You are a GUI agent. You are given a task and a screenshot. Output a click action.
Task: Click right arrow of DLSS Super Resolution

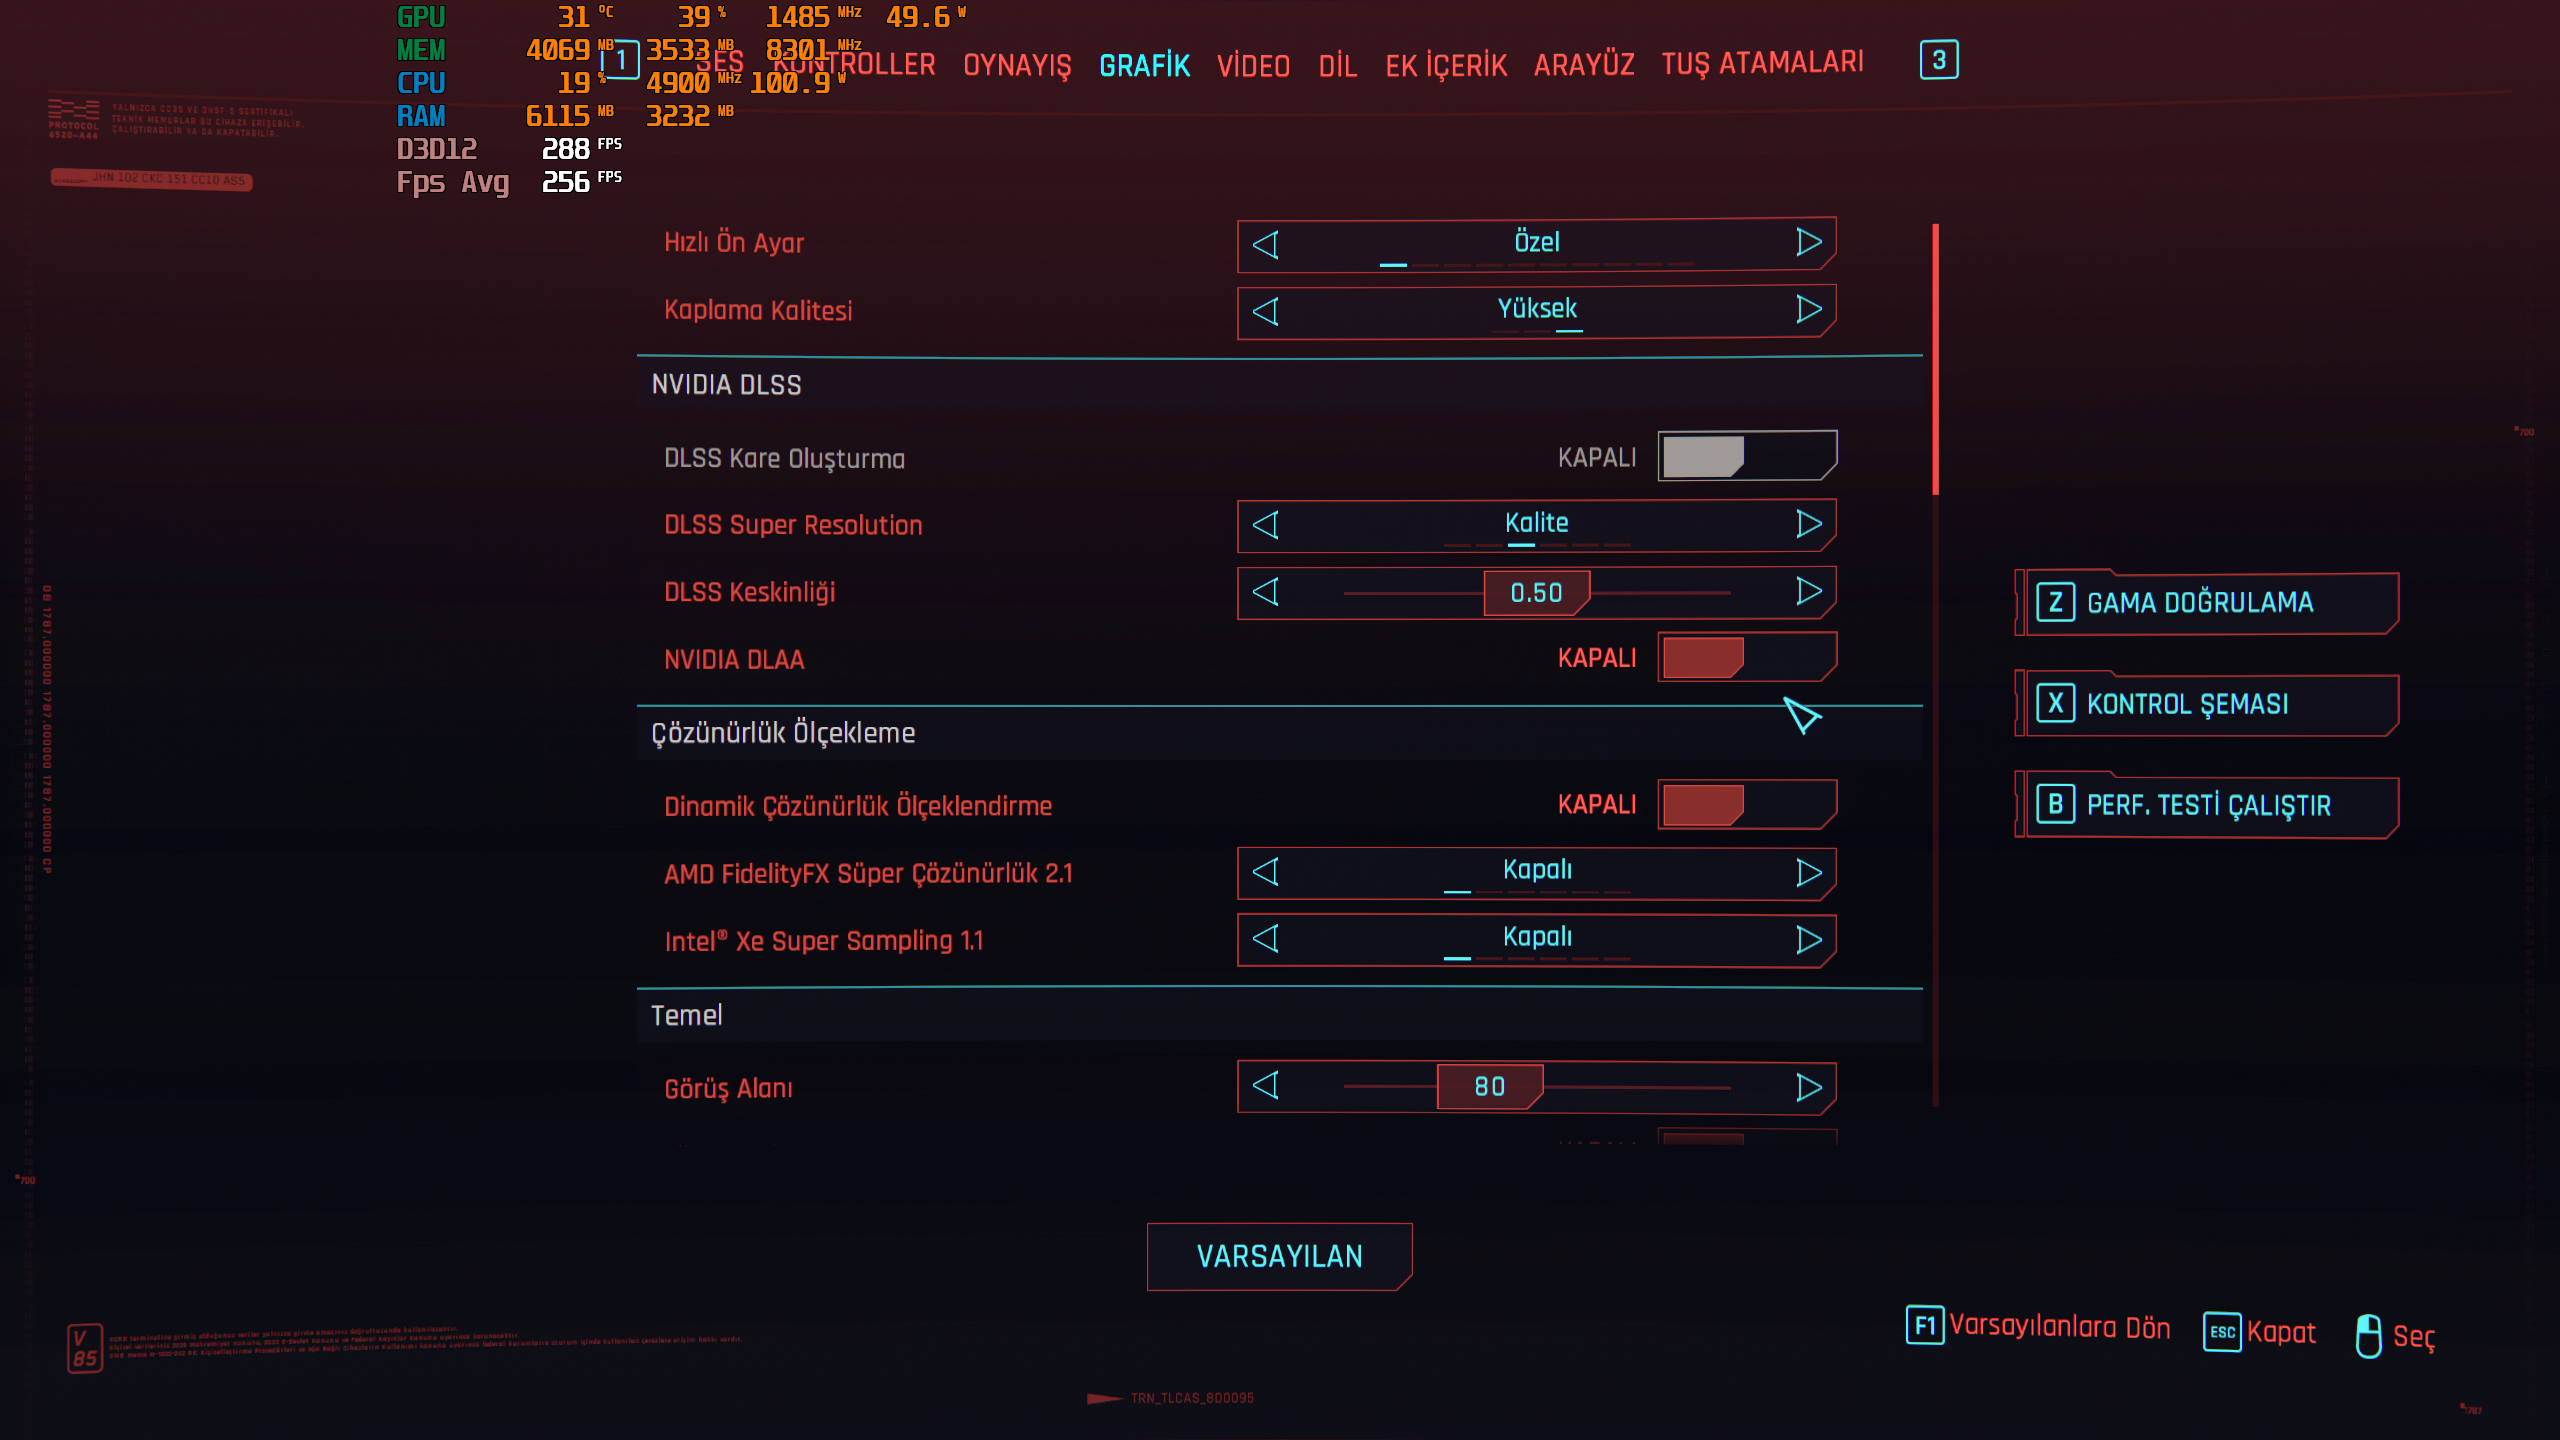point(1808,524)
